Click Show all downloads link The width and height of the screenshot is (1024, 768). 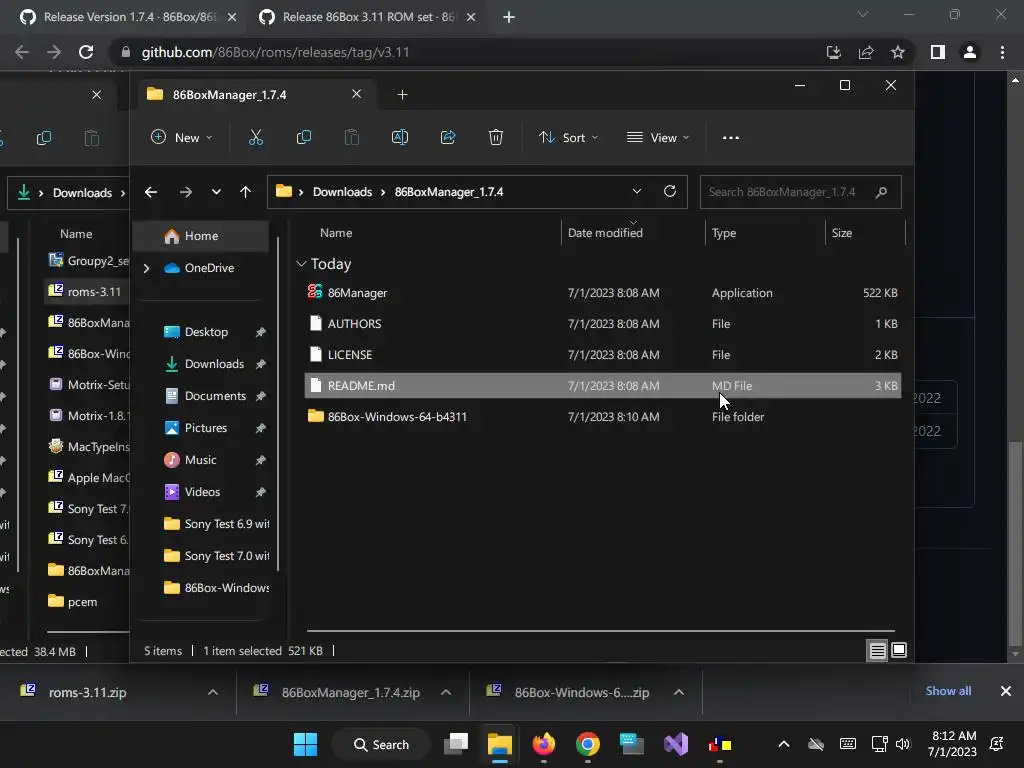(x=948, y=691)
